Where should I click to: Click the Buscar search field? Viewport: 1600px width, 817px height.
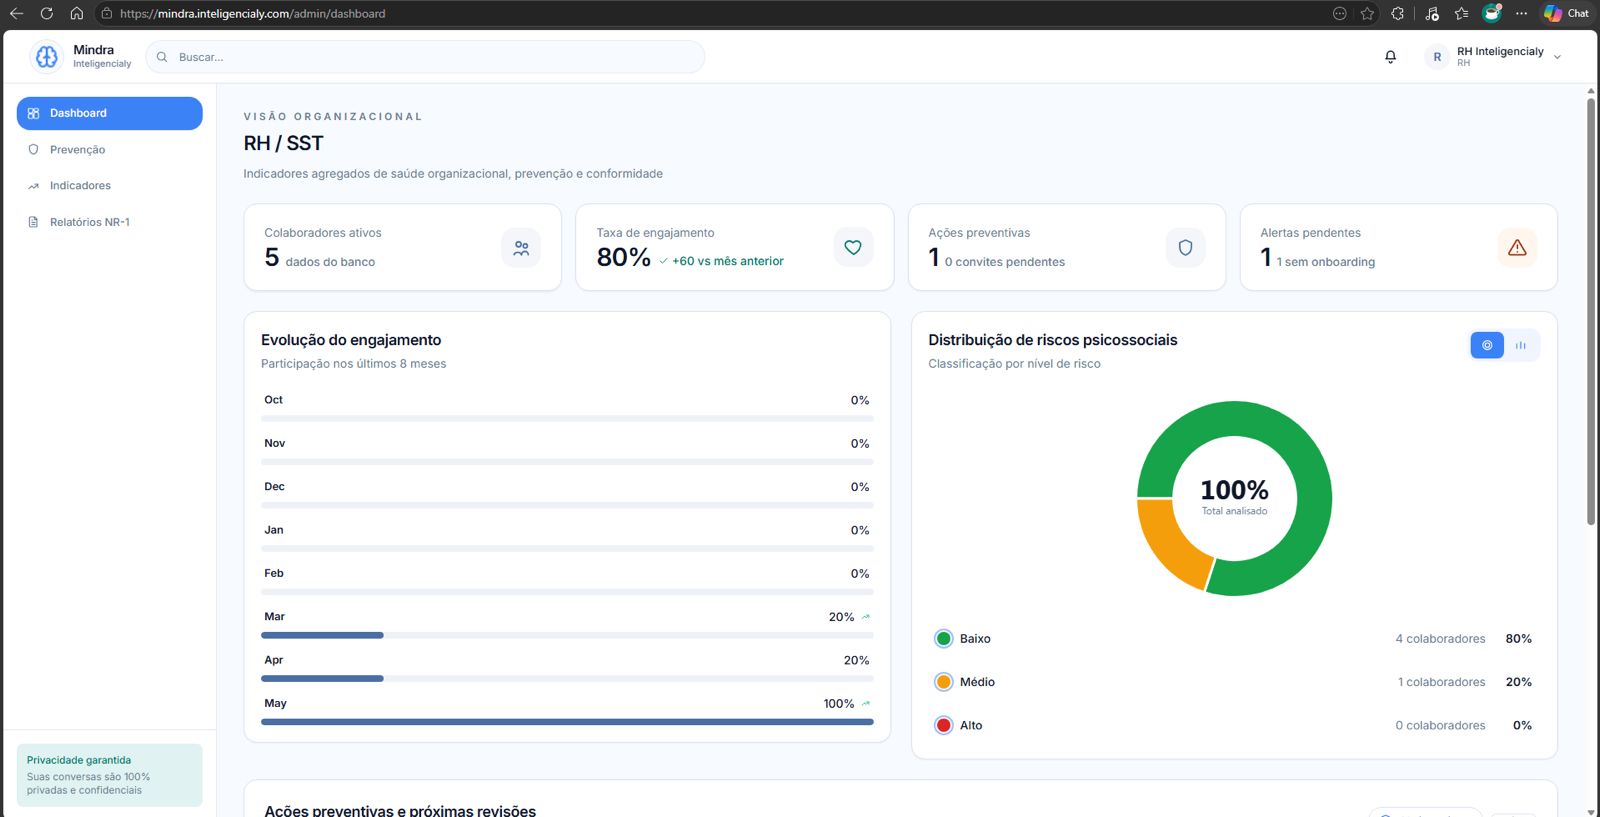tap(425, 57)
